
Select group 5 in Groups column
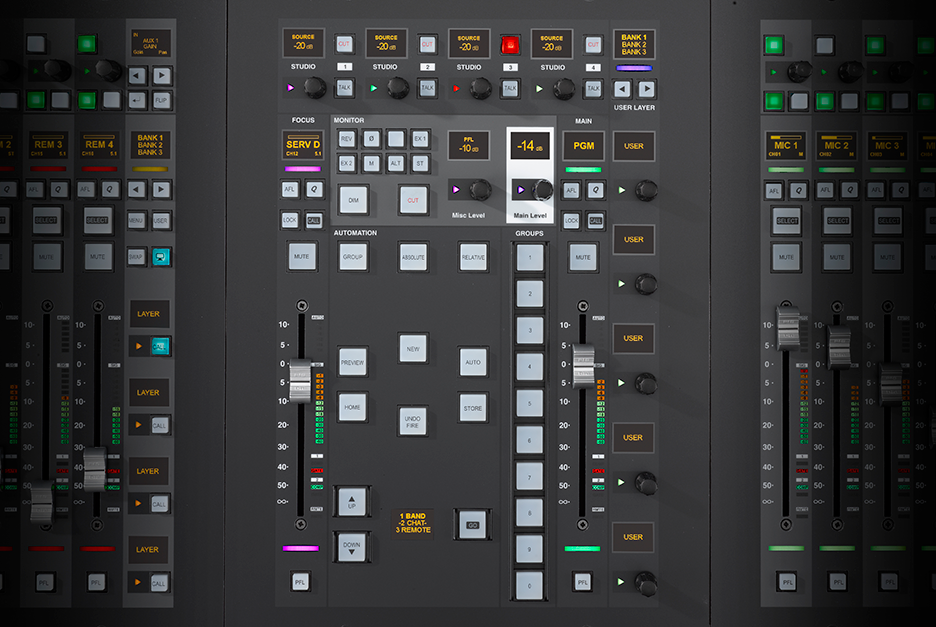(529, 403)
